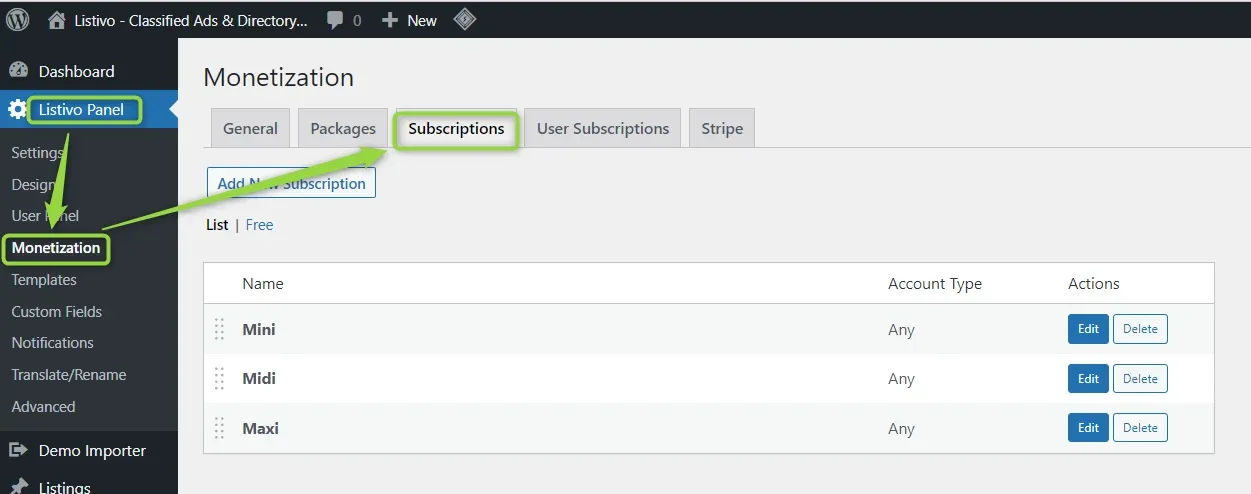Open the User Subscriptions tab

pos(603,128)
